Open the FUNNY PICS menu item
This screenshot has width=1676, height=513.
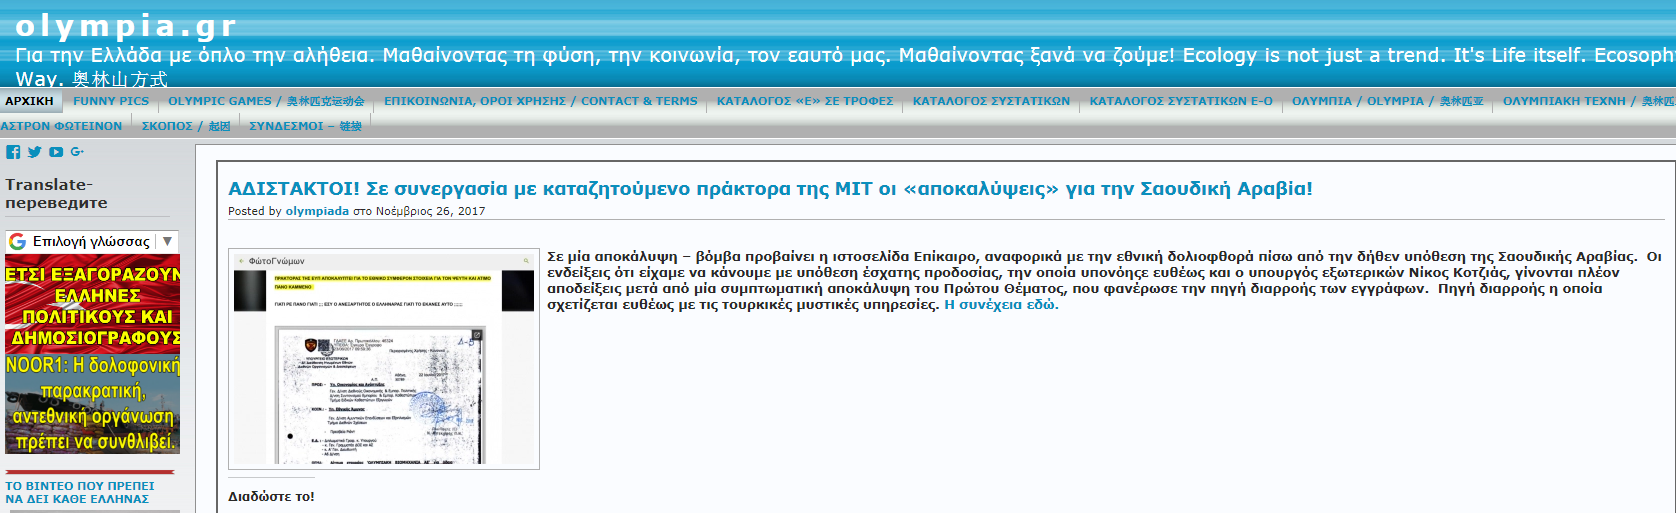coord(111,101)
